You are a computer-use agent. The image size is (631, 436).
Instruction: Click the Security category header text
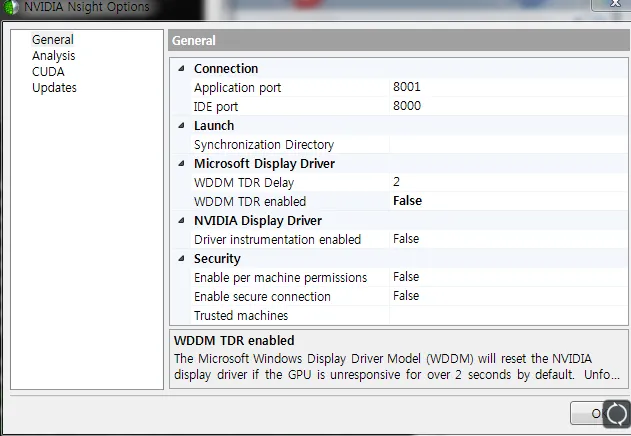pos(217,259)
